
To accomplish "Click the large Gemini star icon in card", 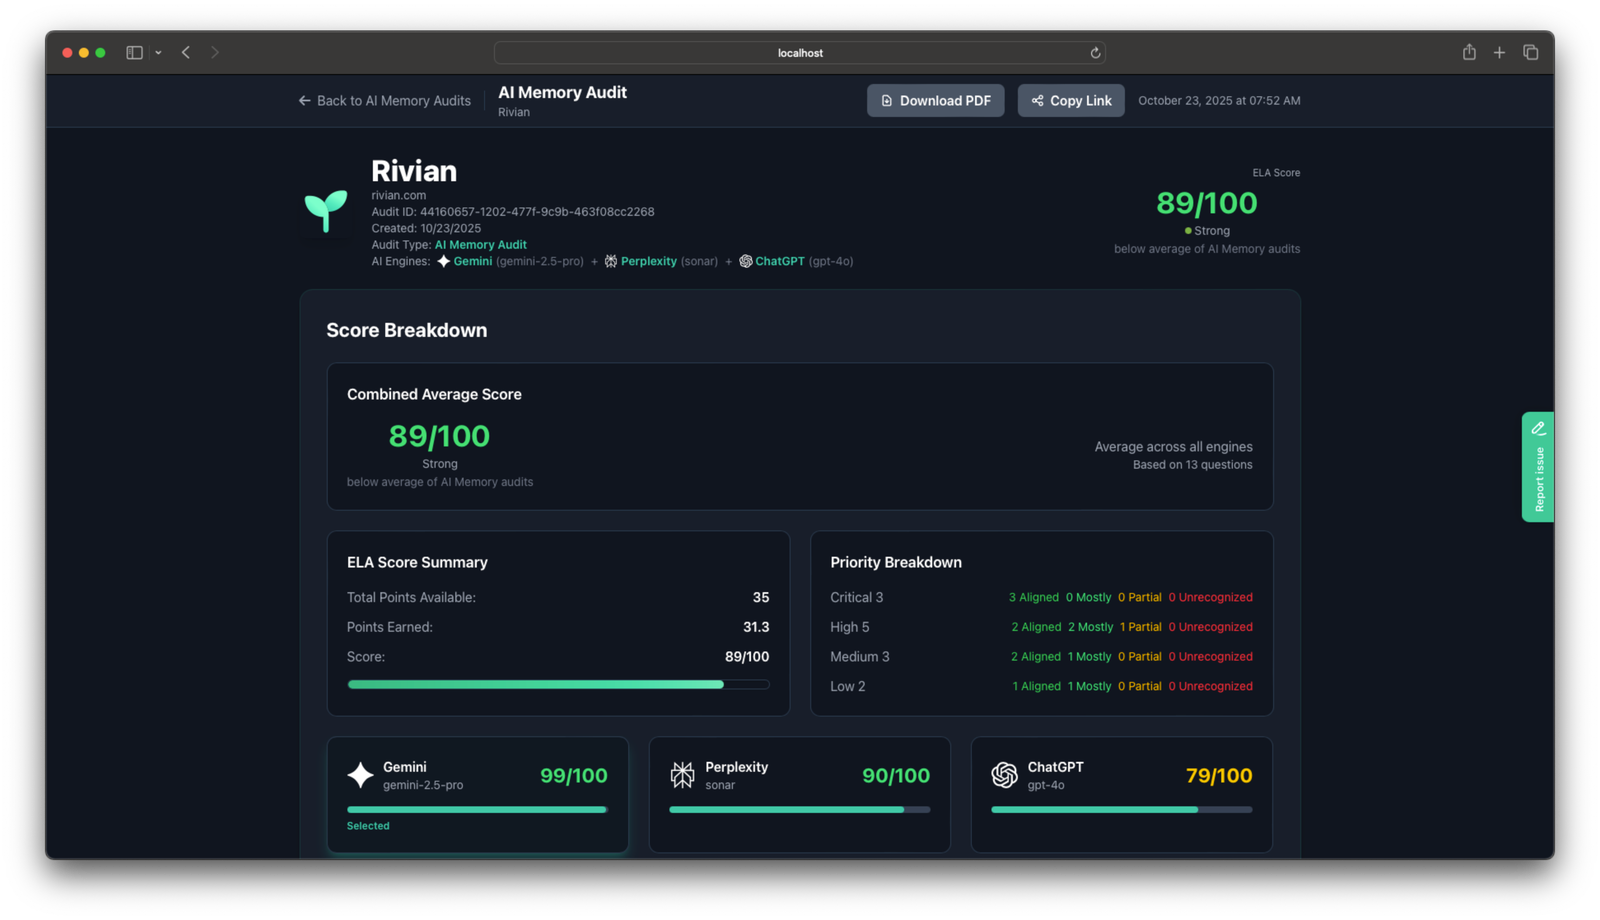I will click(x=360, y=775).
